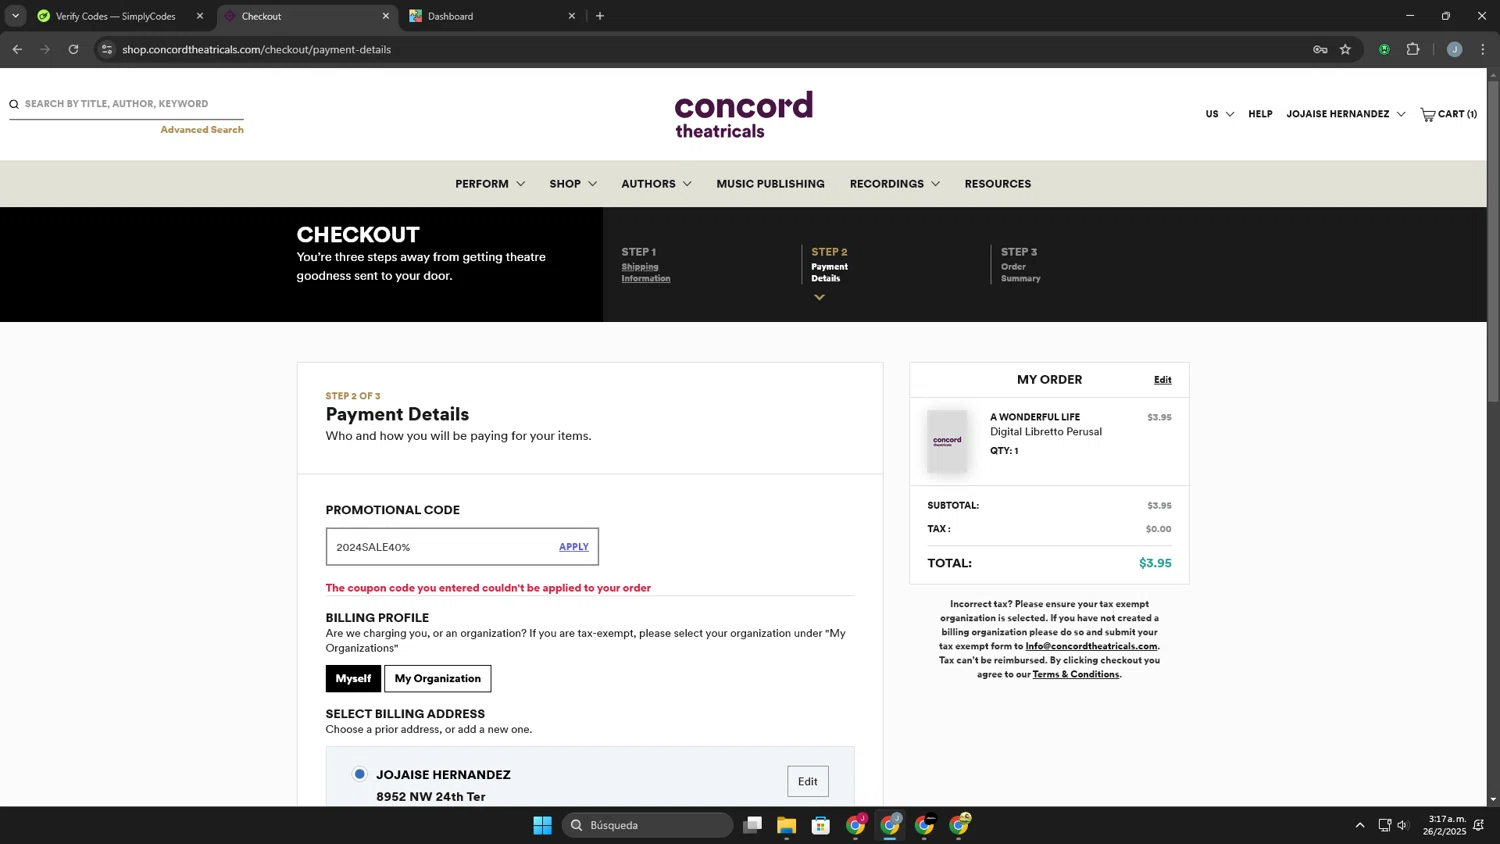Open Resources menu item
Image resolution: width=1500 pixels, height=844 pixels.
click(x=997, y=184)
